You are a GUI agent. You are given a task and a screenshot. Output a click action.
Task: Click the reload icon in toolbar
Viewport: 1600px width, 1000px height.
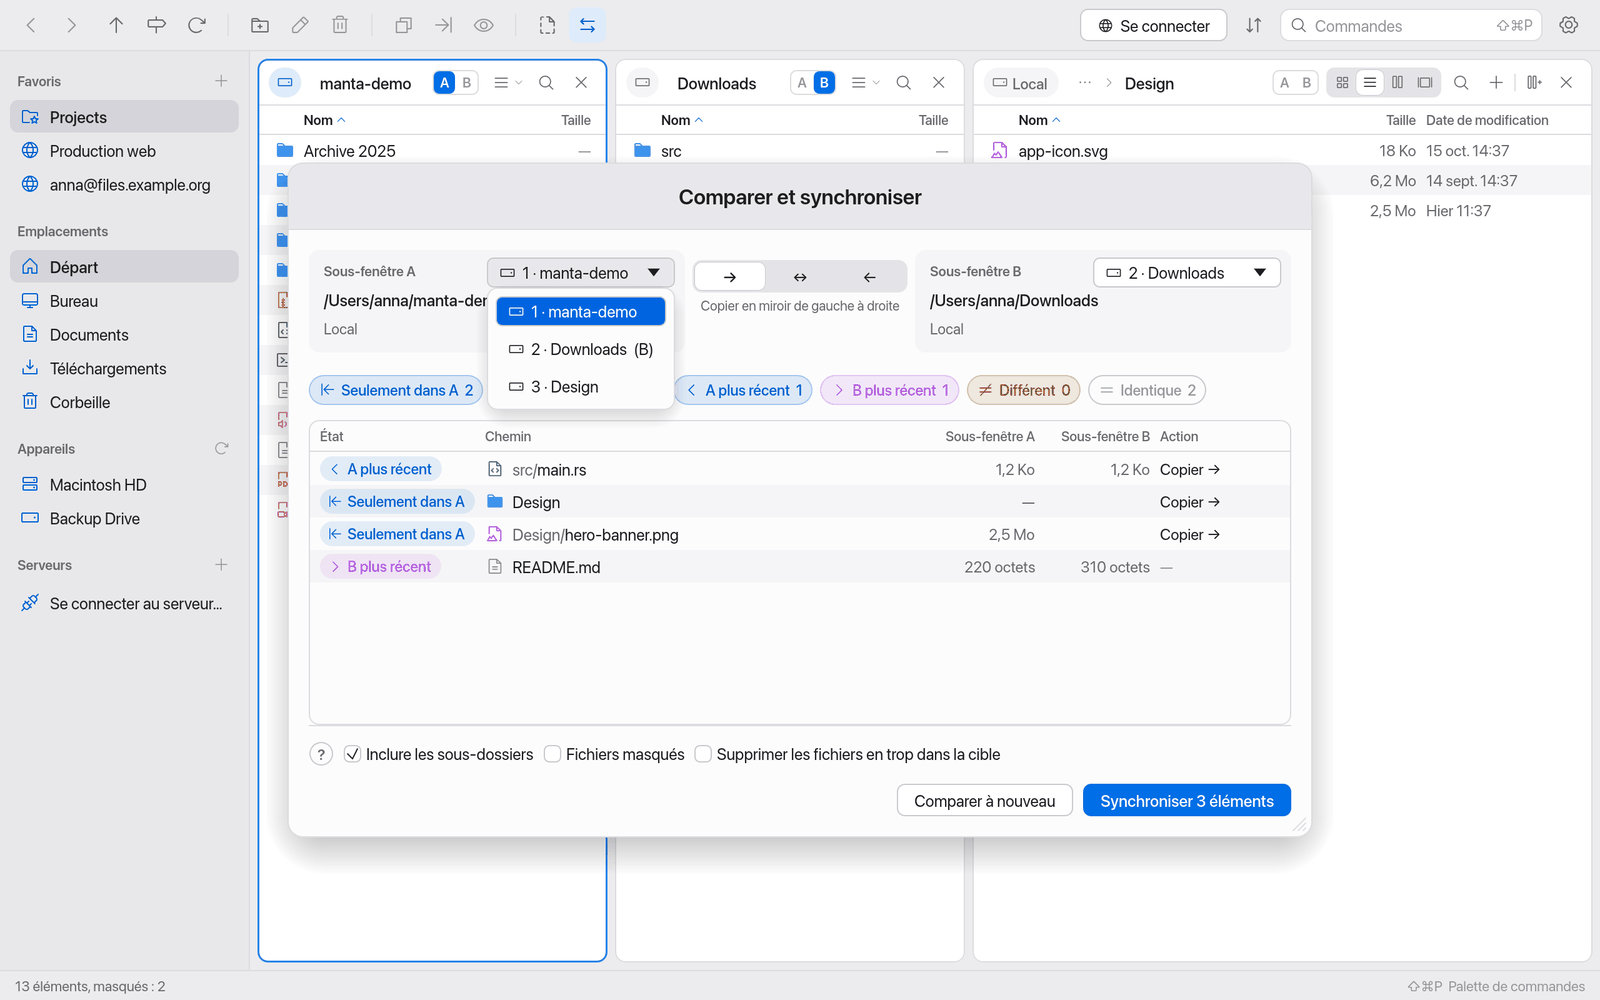click(x=197, y=25)
